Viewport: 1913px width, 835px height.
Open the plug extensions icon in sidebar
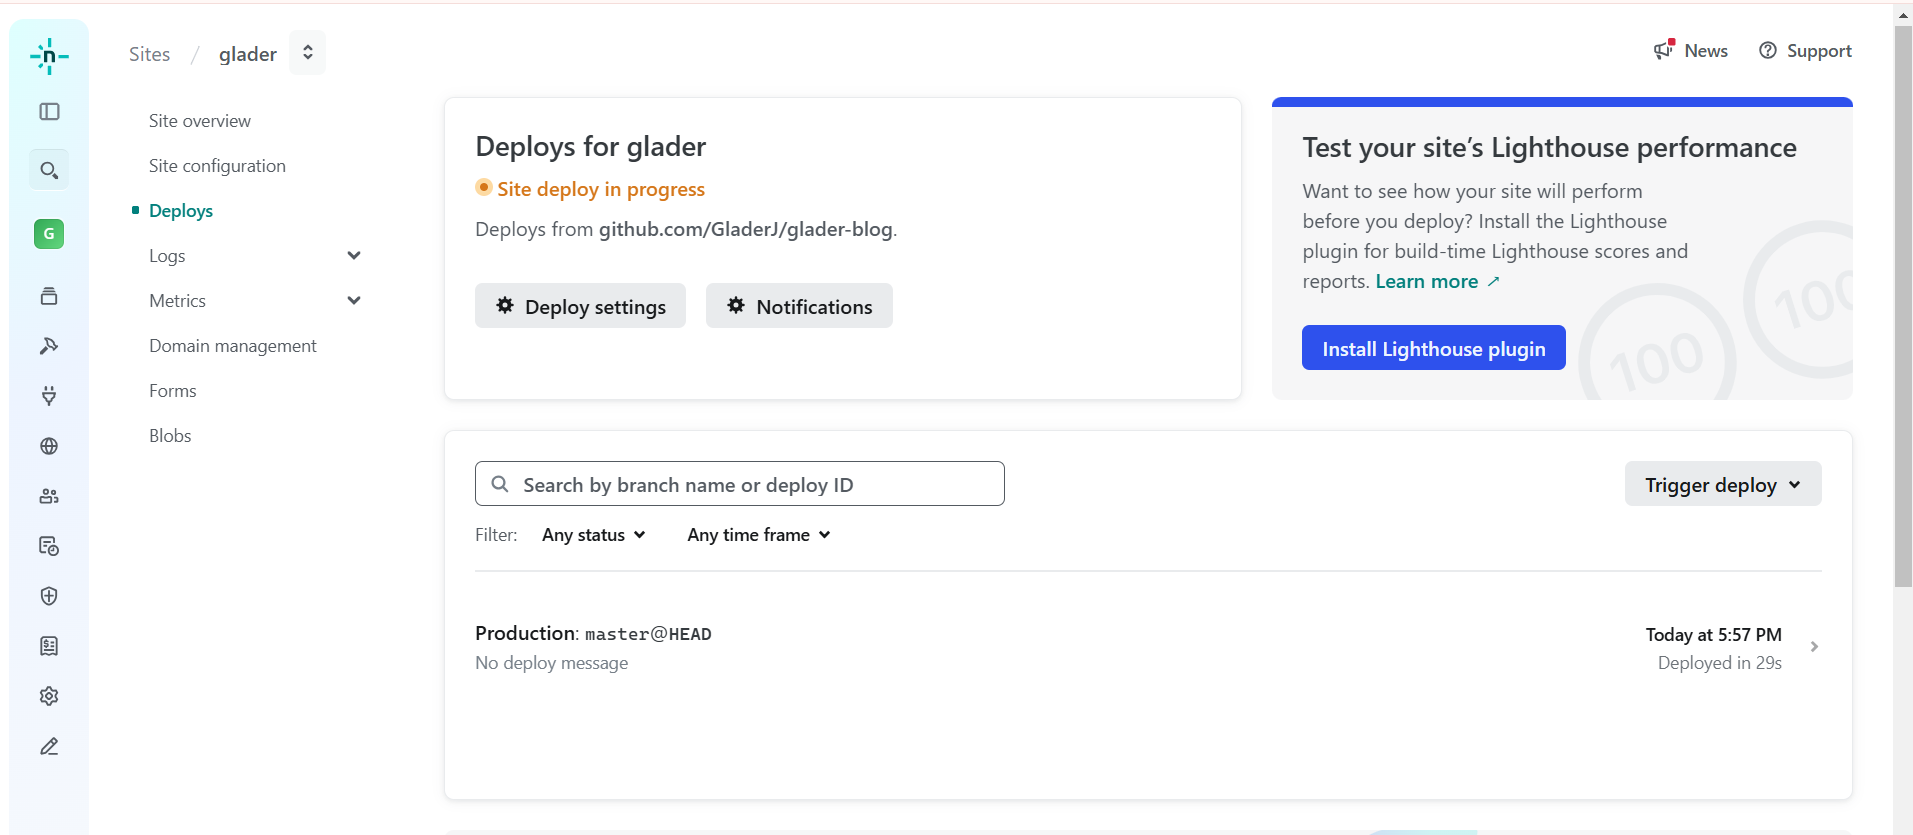click(49, 396)
